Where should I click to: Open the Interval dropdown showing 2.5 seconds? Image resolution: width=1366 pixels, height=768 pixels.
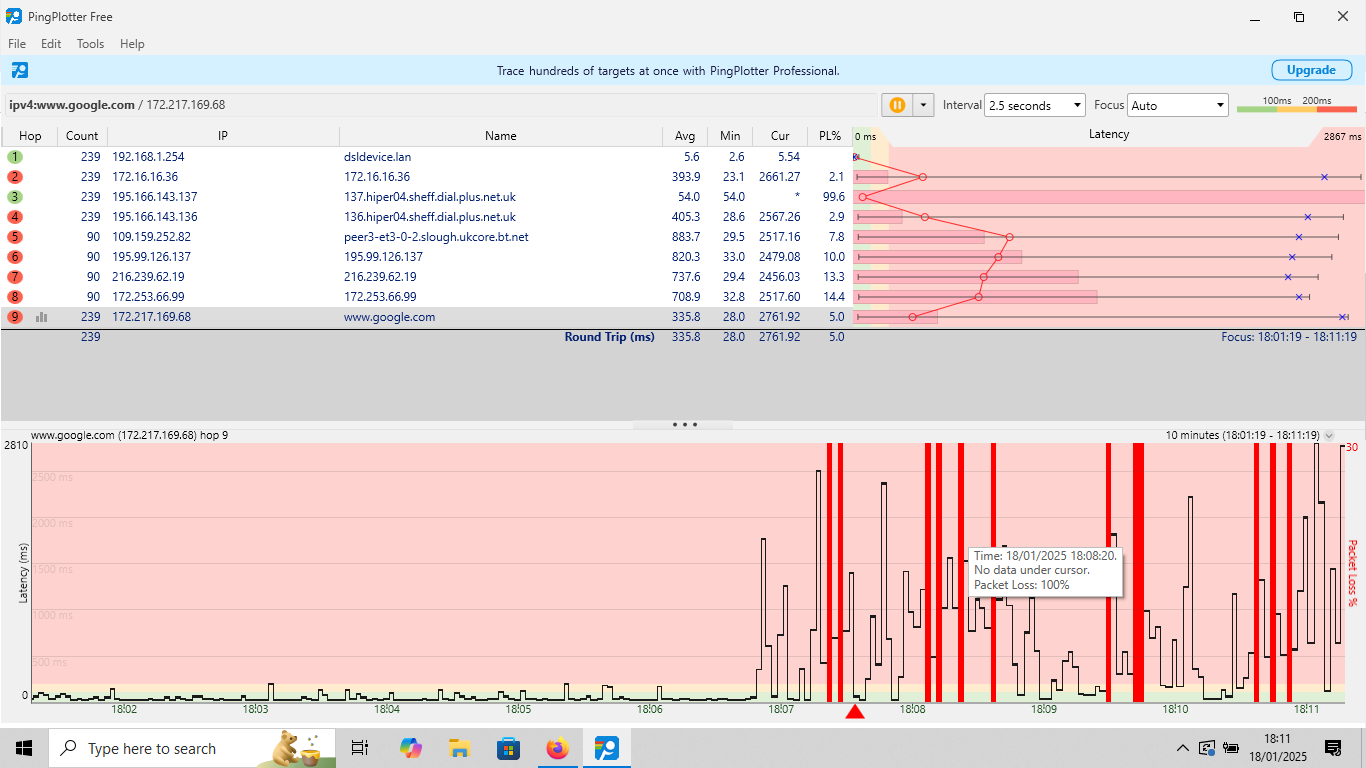tap(1035, 104)
